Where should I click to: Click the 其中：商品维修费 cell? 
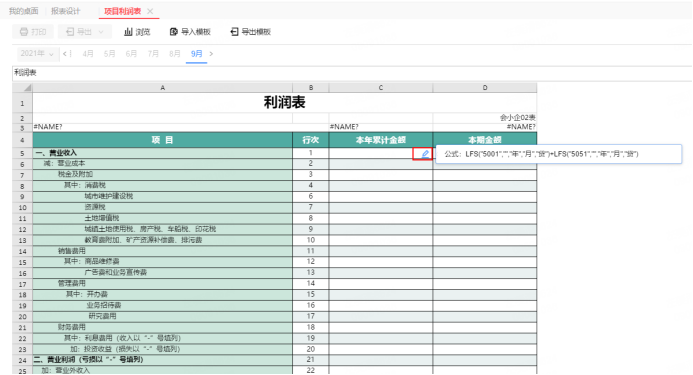(x=163, y=262)
